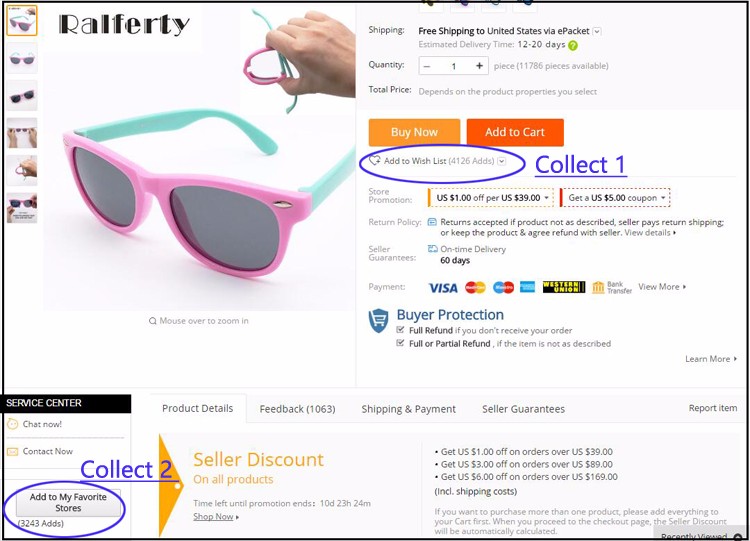Click the delivery time help question icon
The width and height of the screenshot is (750, 541).
pos(573,45)
